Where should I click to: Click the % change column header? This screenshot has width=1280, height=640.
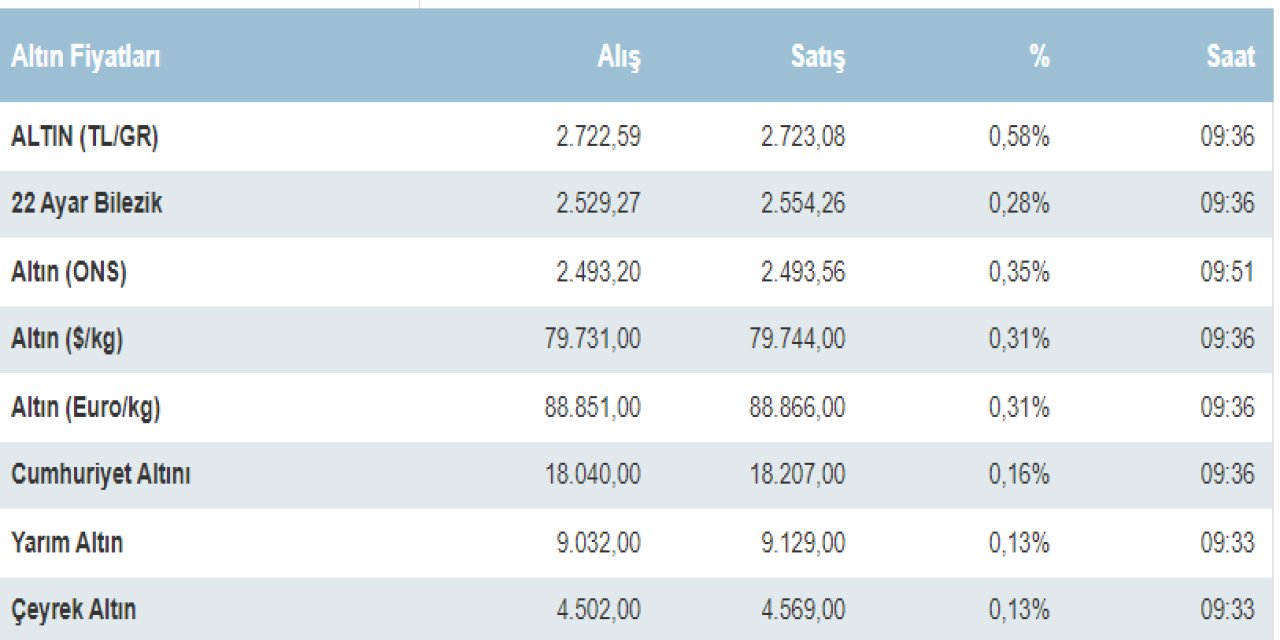pos(1040,57)
